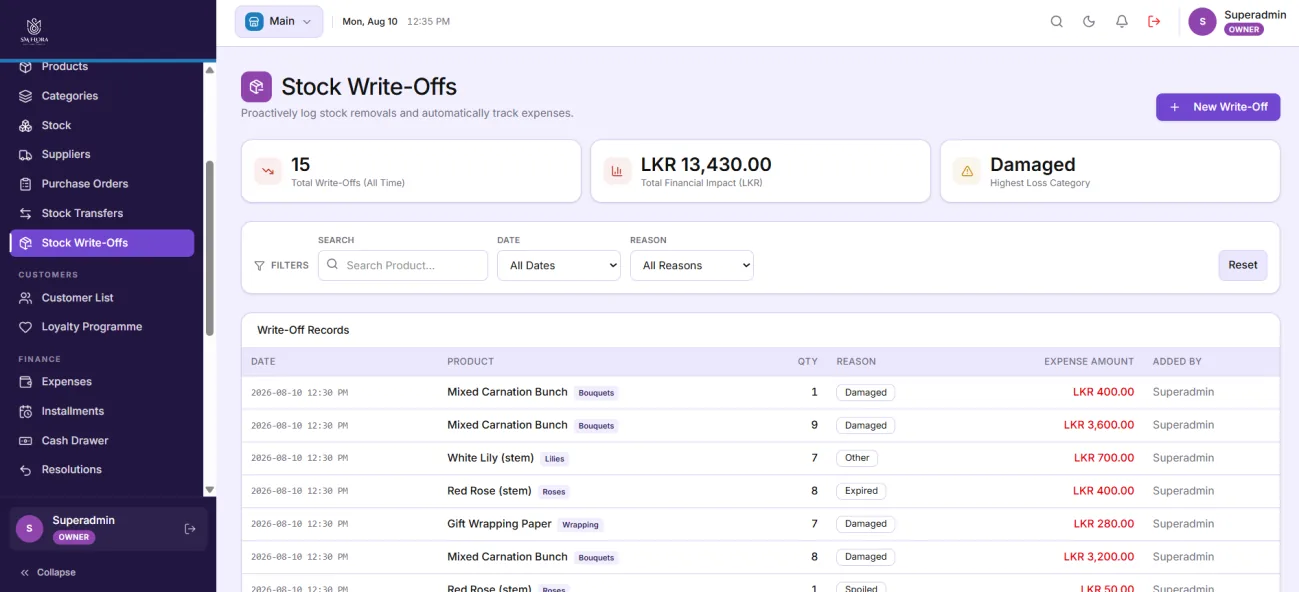The height and width of the screenshot is (592, 1299).
Task: Click LKR 280.00 expense amount
Action: tap(1104, 524)
